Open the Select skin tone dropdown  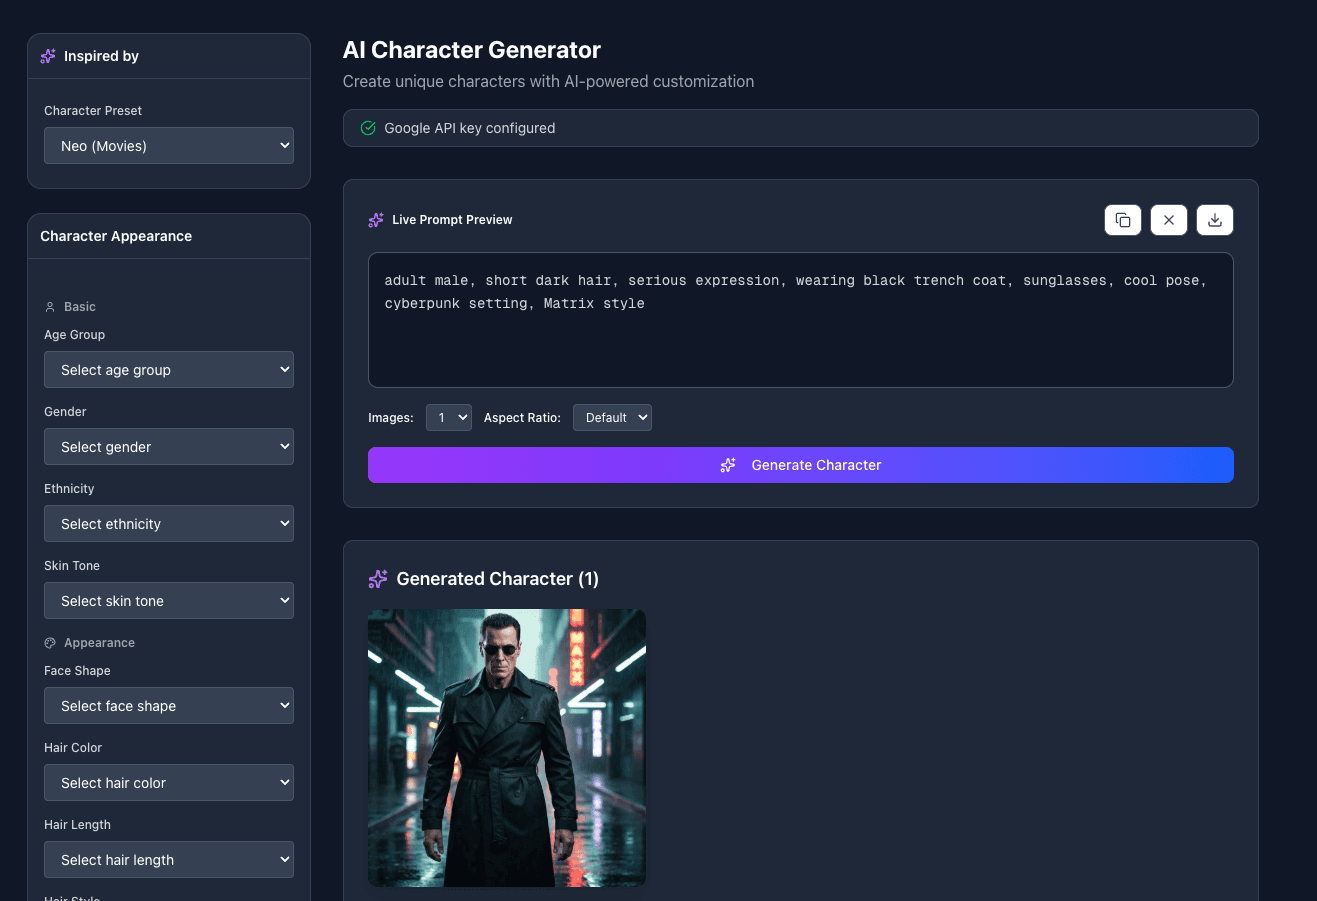pyautogui.click(x=169, y=601)
